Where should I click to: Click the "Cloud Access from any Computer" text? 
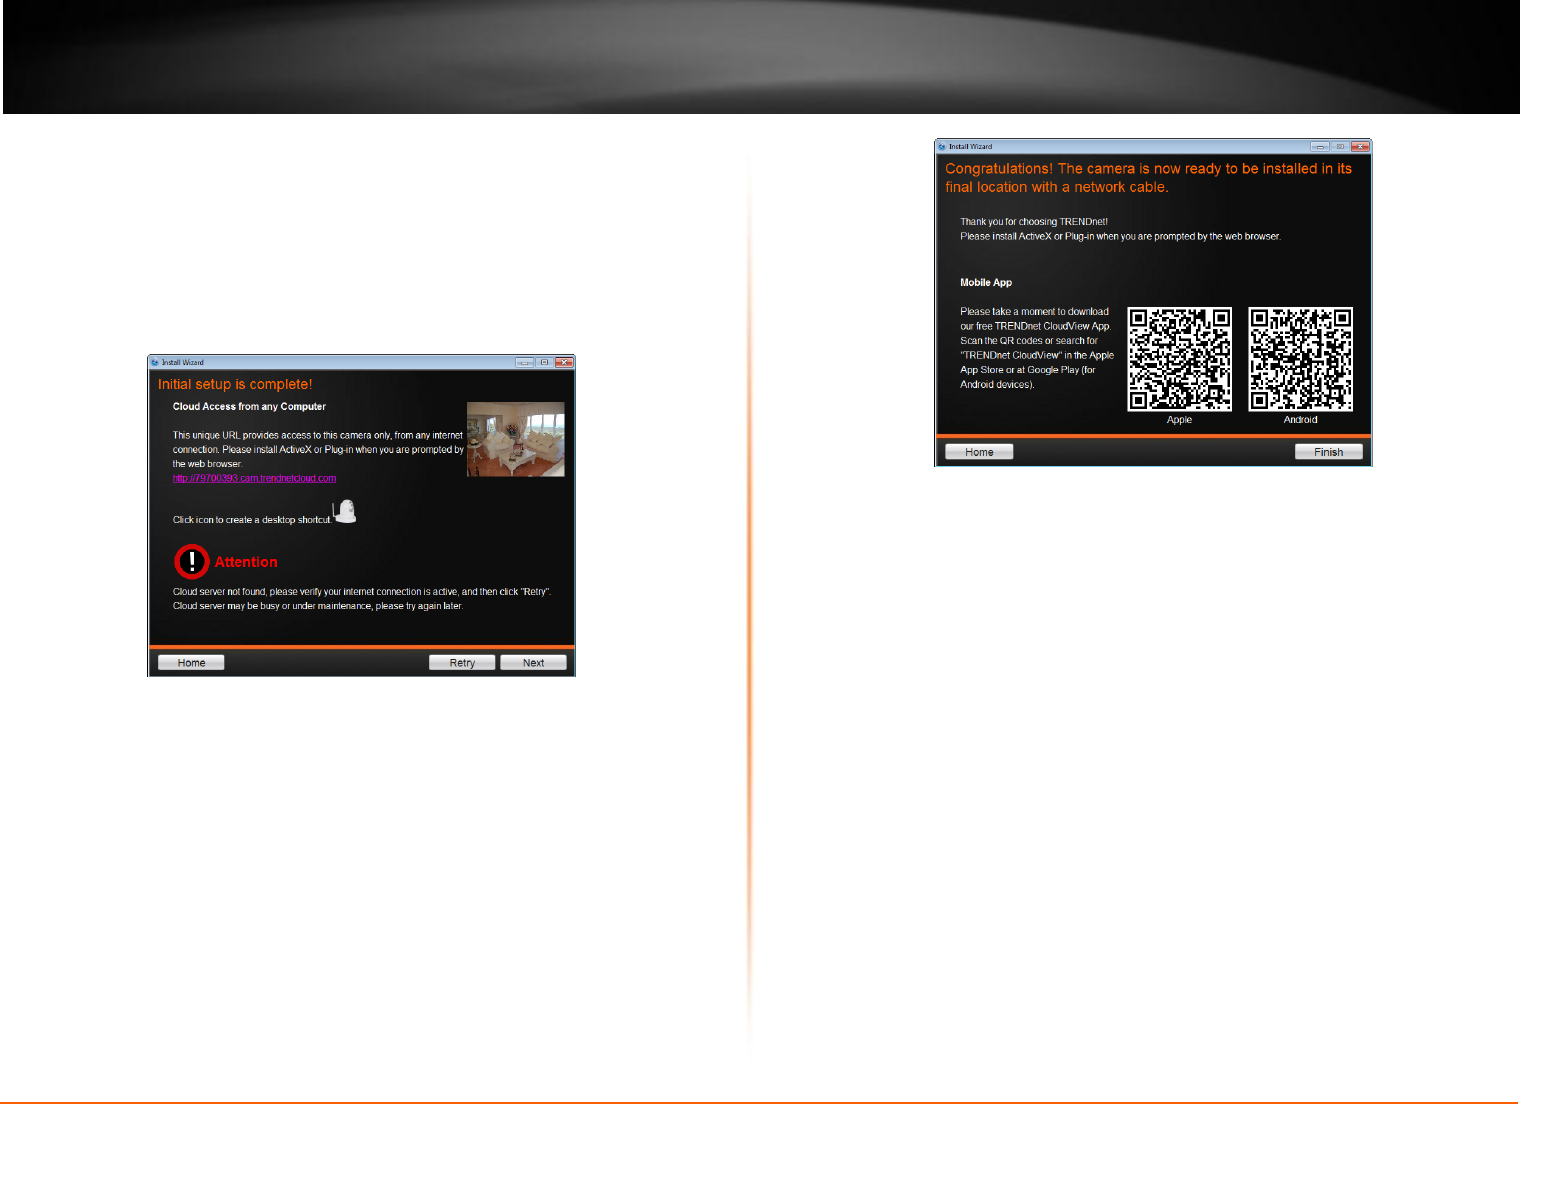tap(249, 407)
